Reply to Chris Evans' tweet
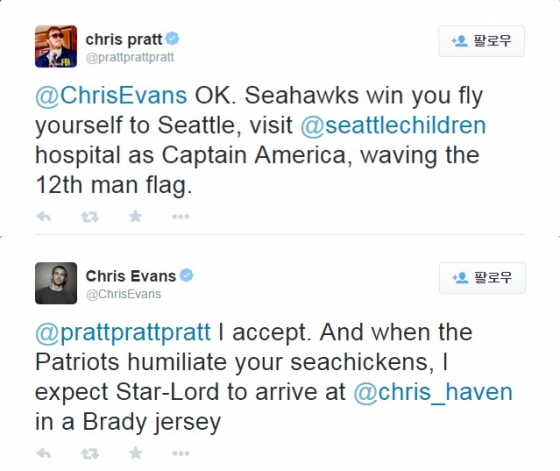 pyautogui.click(x=44, y=454)
